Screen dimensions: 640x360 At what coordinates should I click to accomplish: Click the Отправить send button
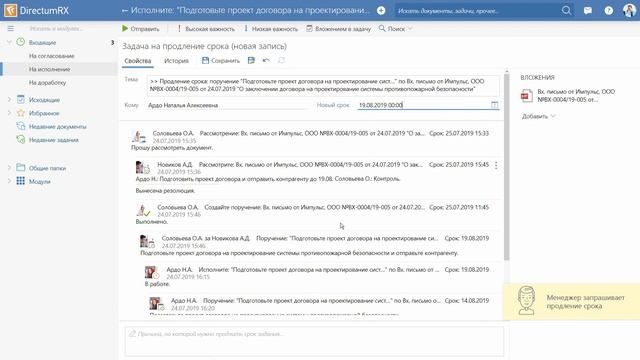pyautogui.click(x=140, y=29)
